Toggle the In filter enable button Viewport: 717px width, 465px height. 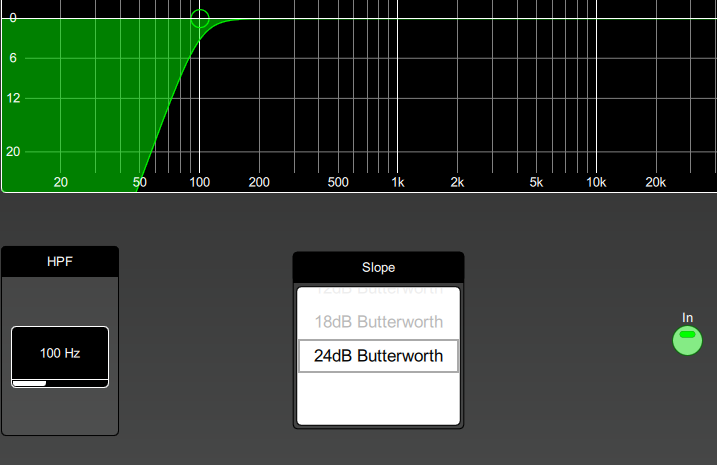click(687, 341)
